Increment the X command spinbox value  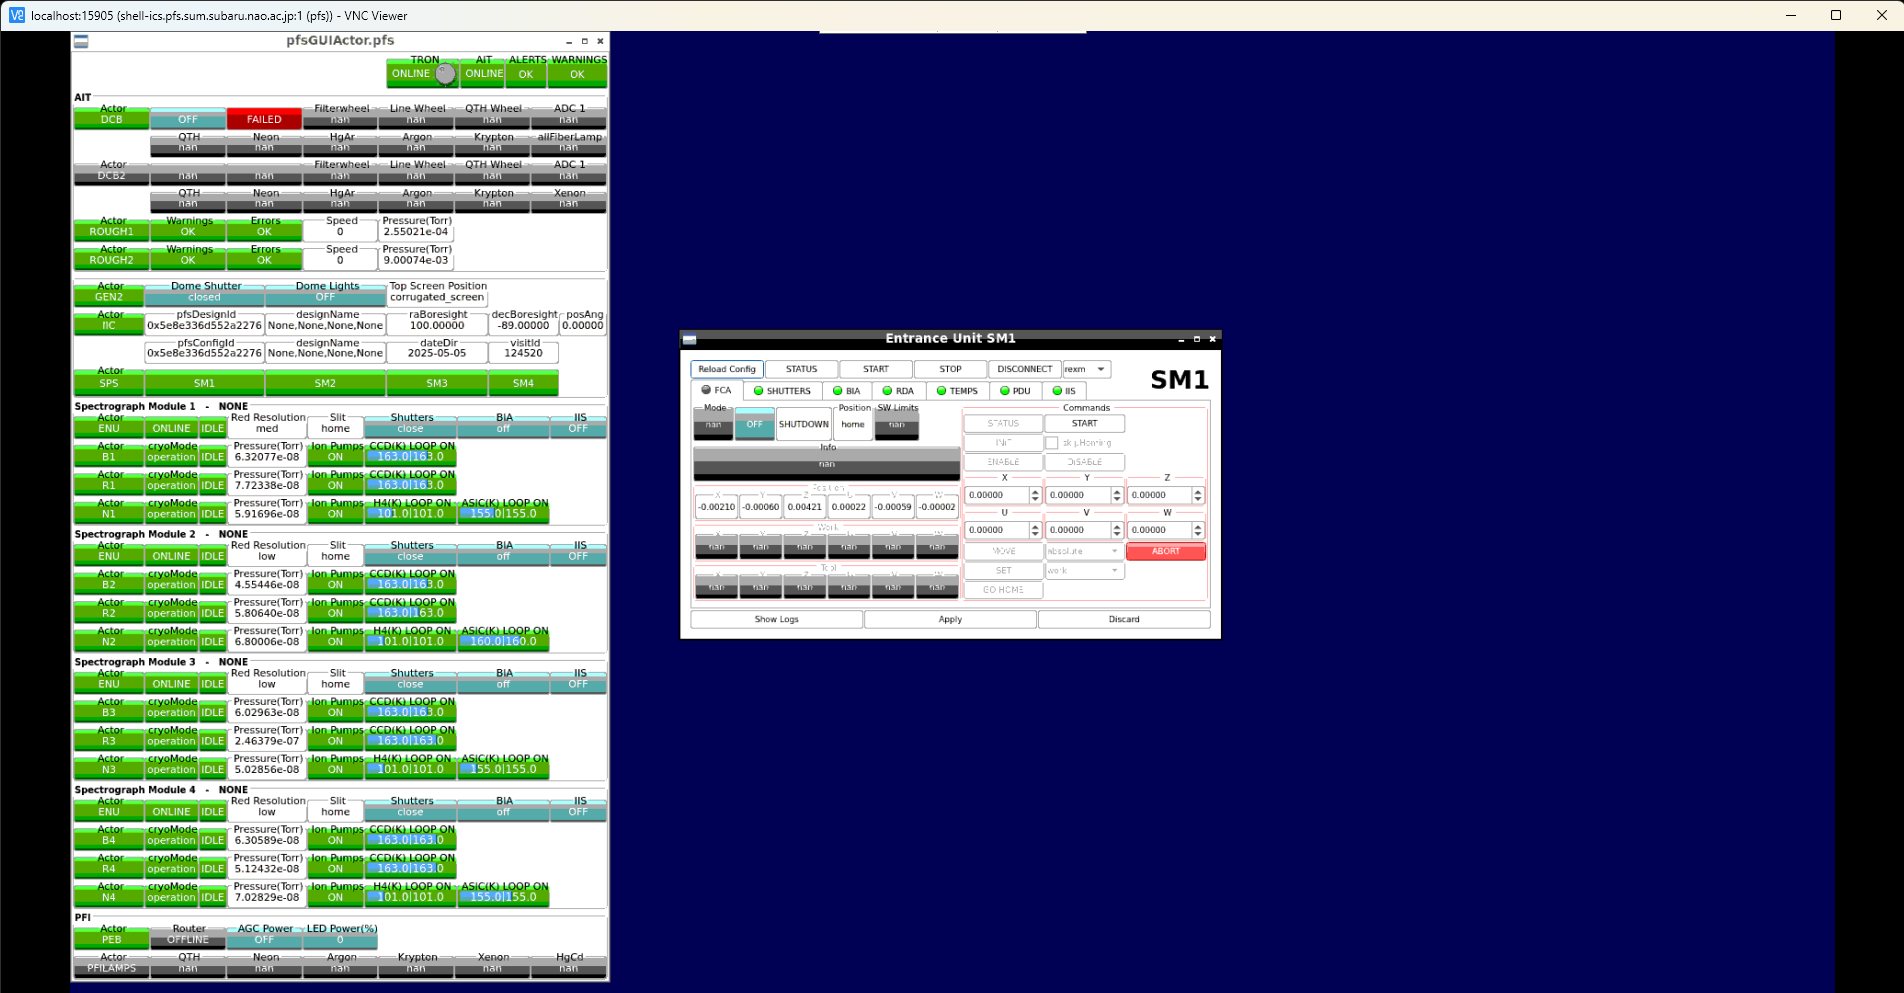[1035, 491]
